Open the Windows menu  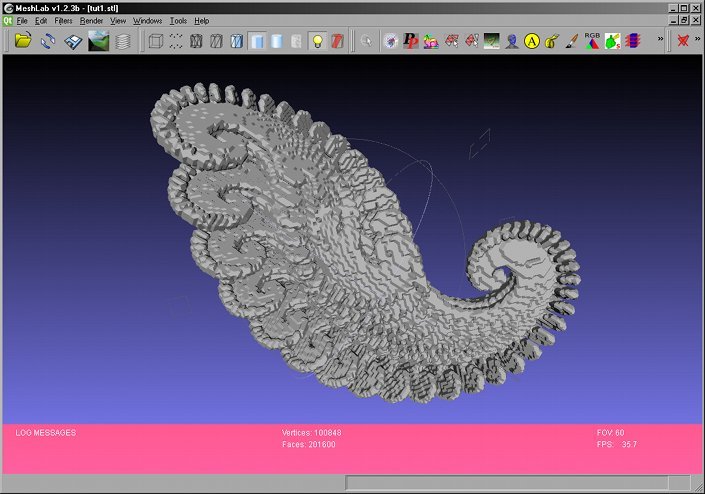tap(147, 20)
